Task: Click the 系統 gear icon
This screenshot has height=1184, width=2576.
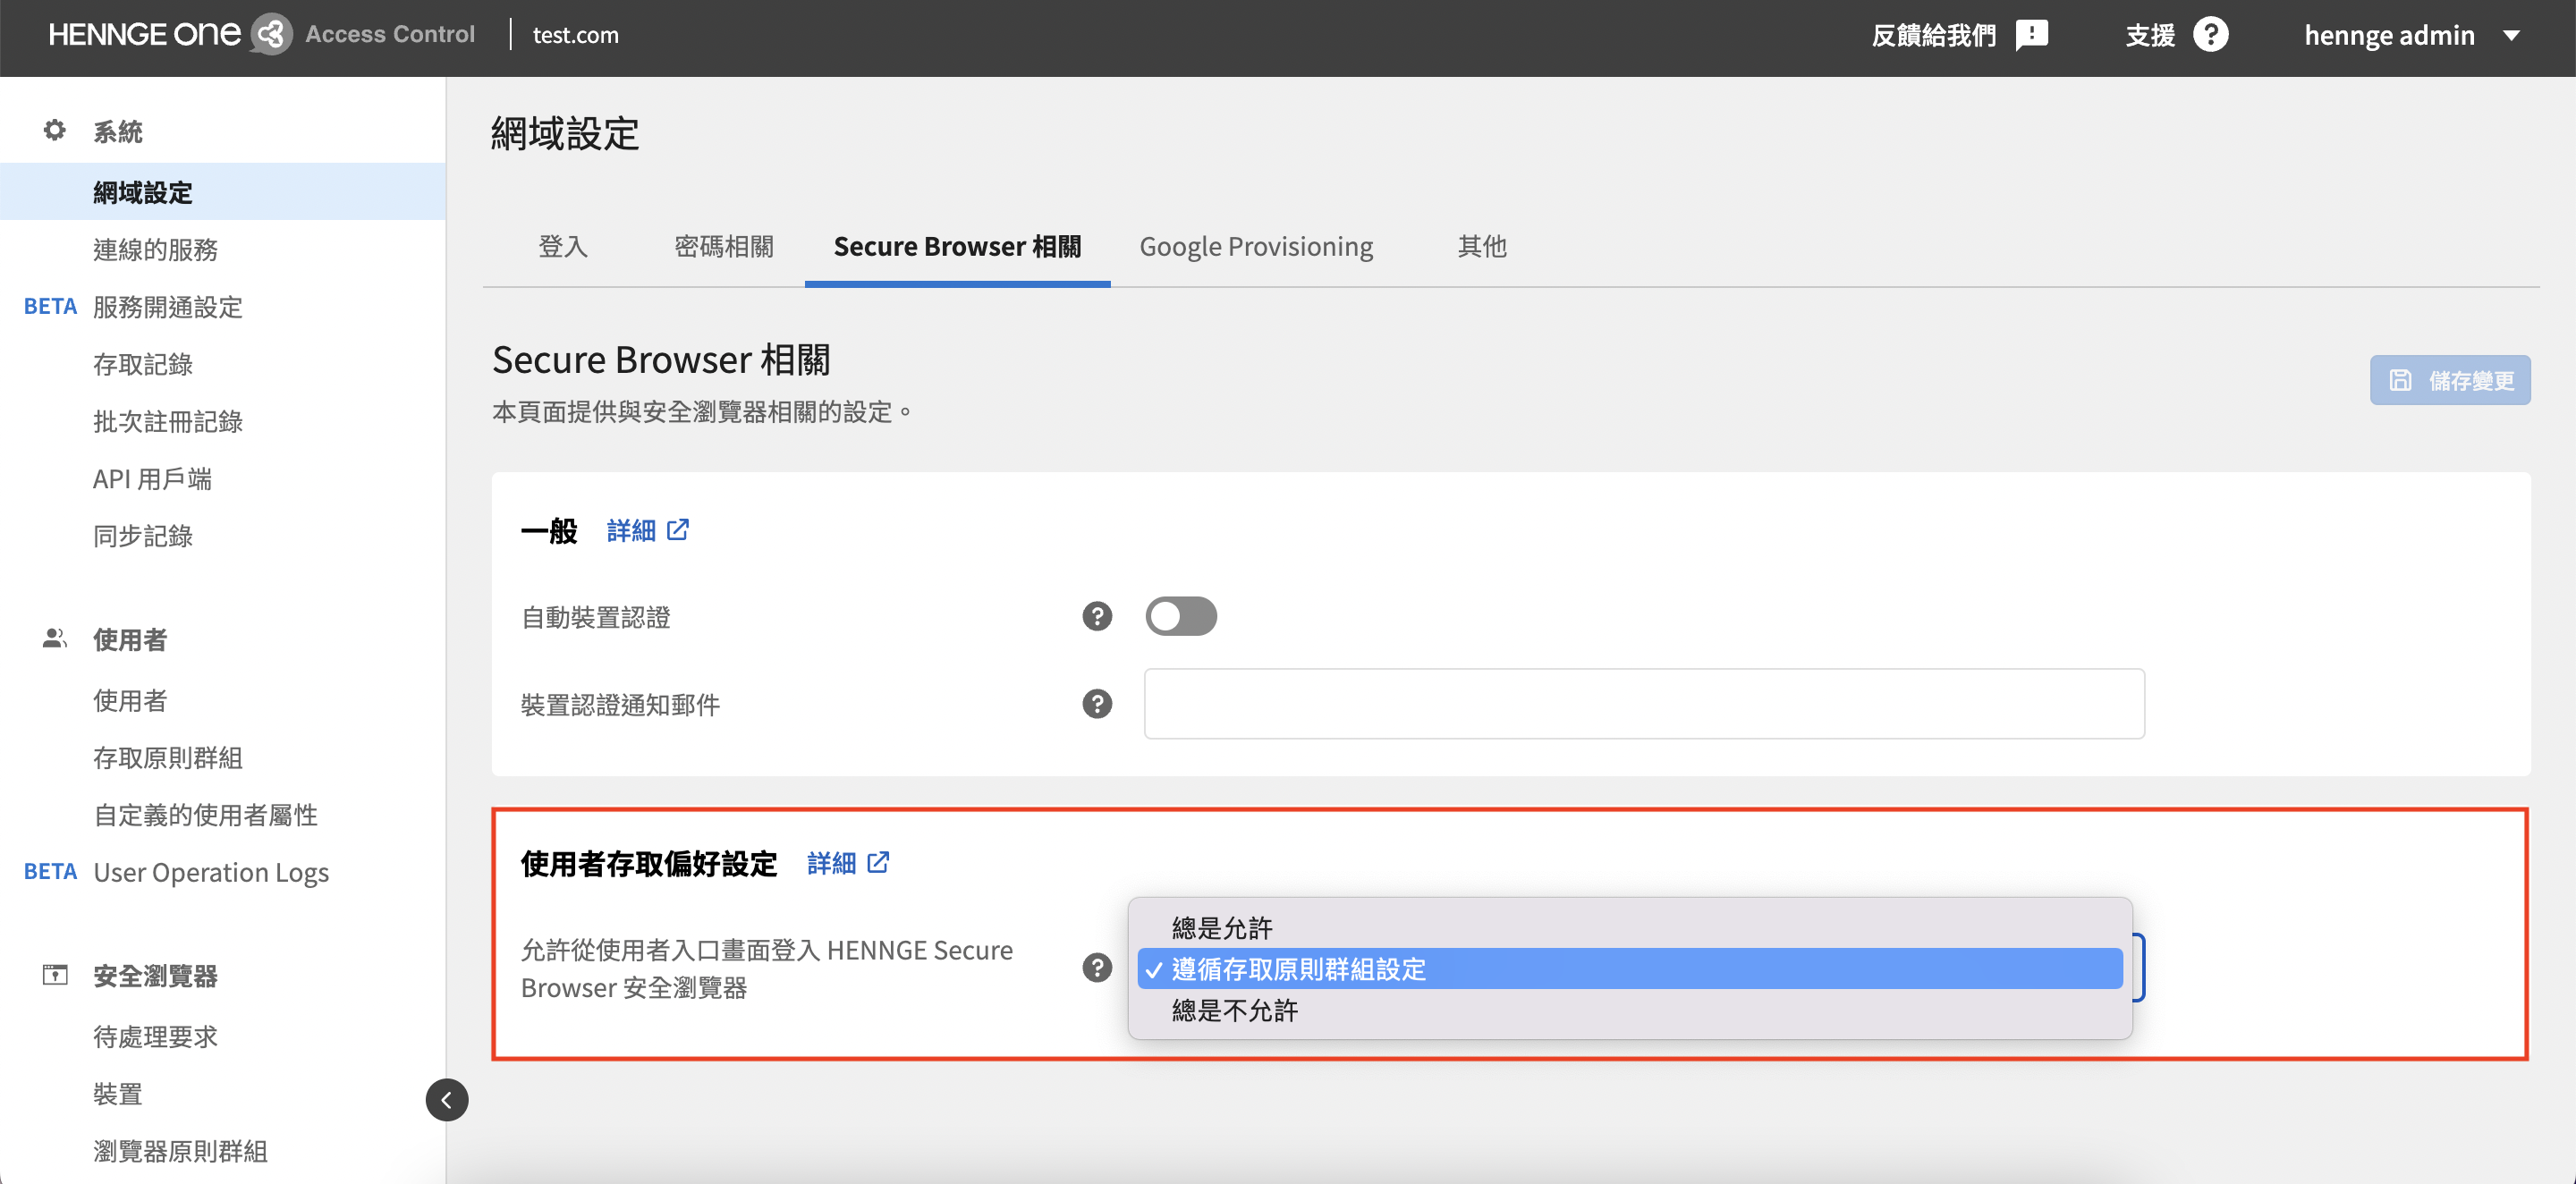Action: 55,130
